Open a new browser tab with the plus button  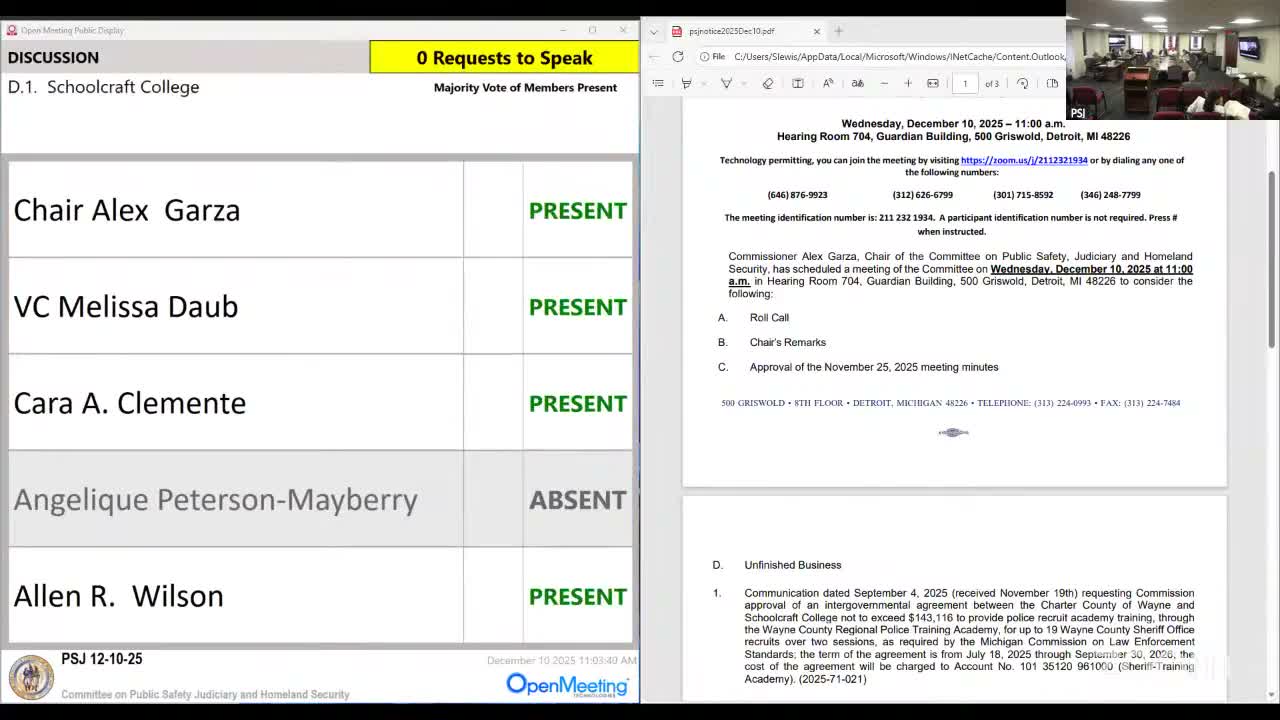click(x=837, y=31)
